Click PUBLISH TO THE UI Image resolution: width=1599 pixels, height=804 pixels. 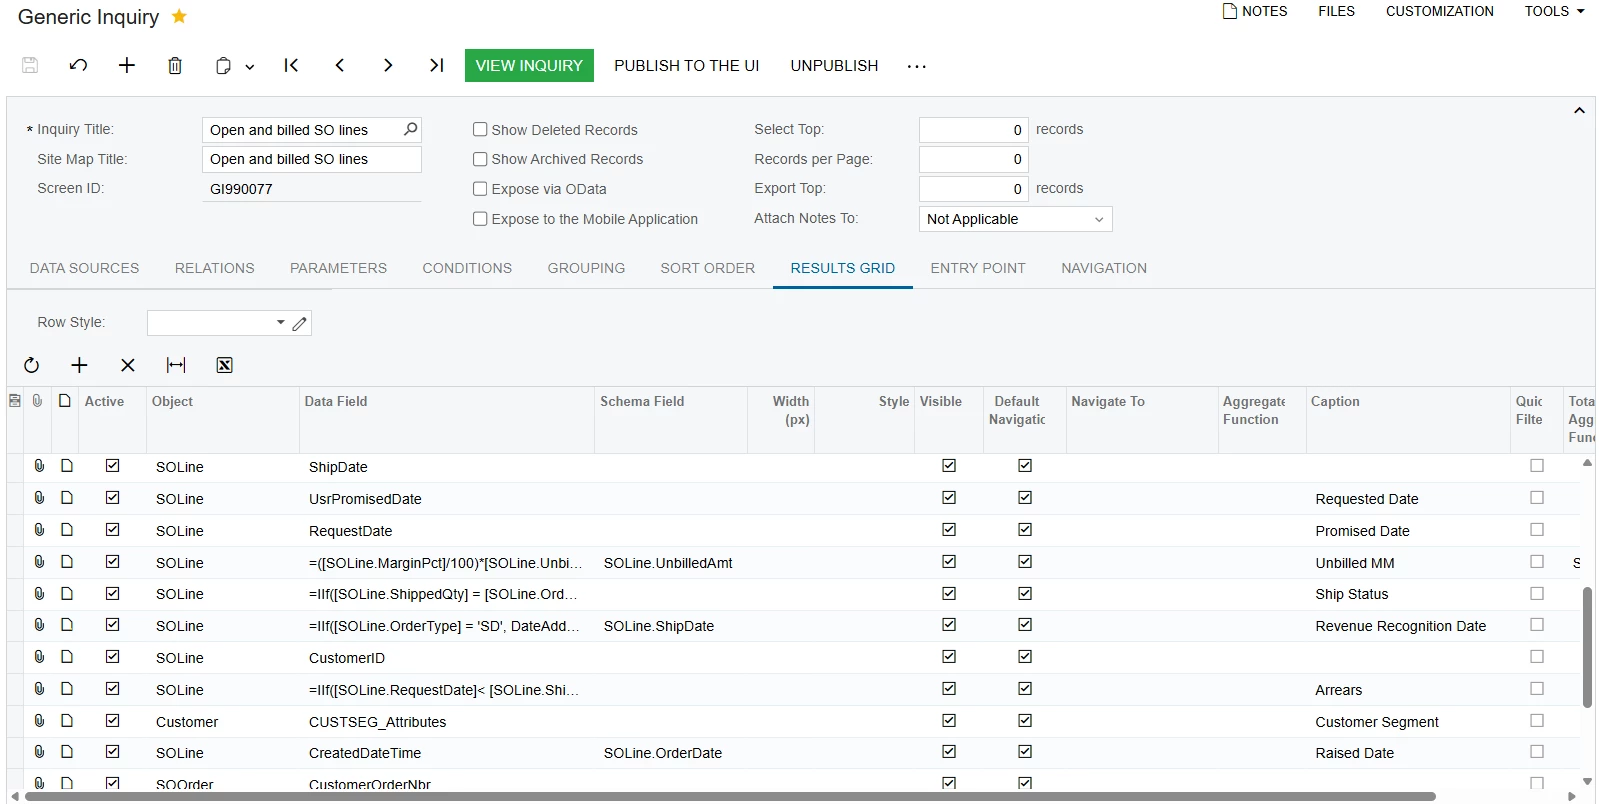coord(687,65)
